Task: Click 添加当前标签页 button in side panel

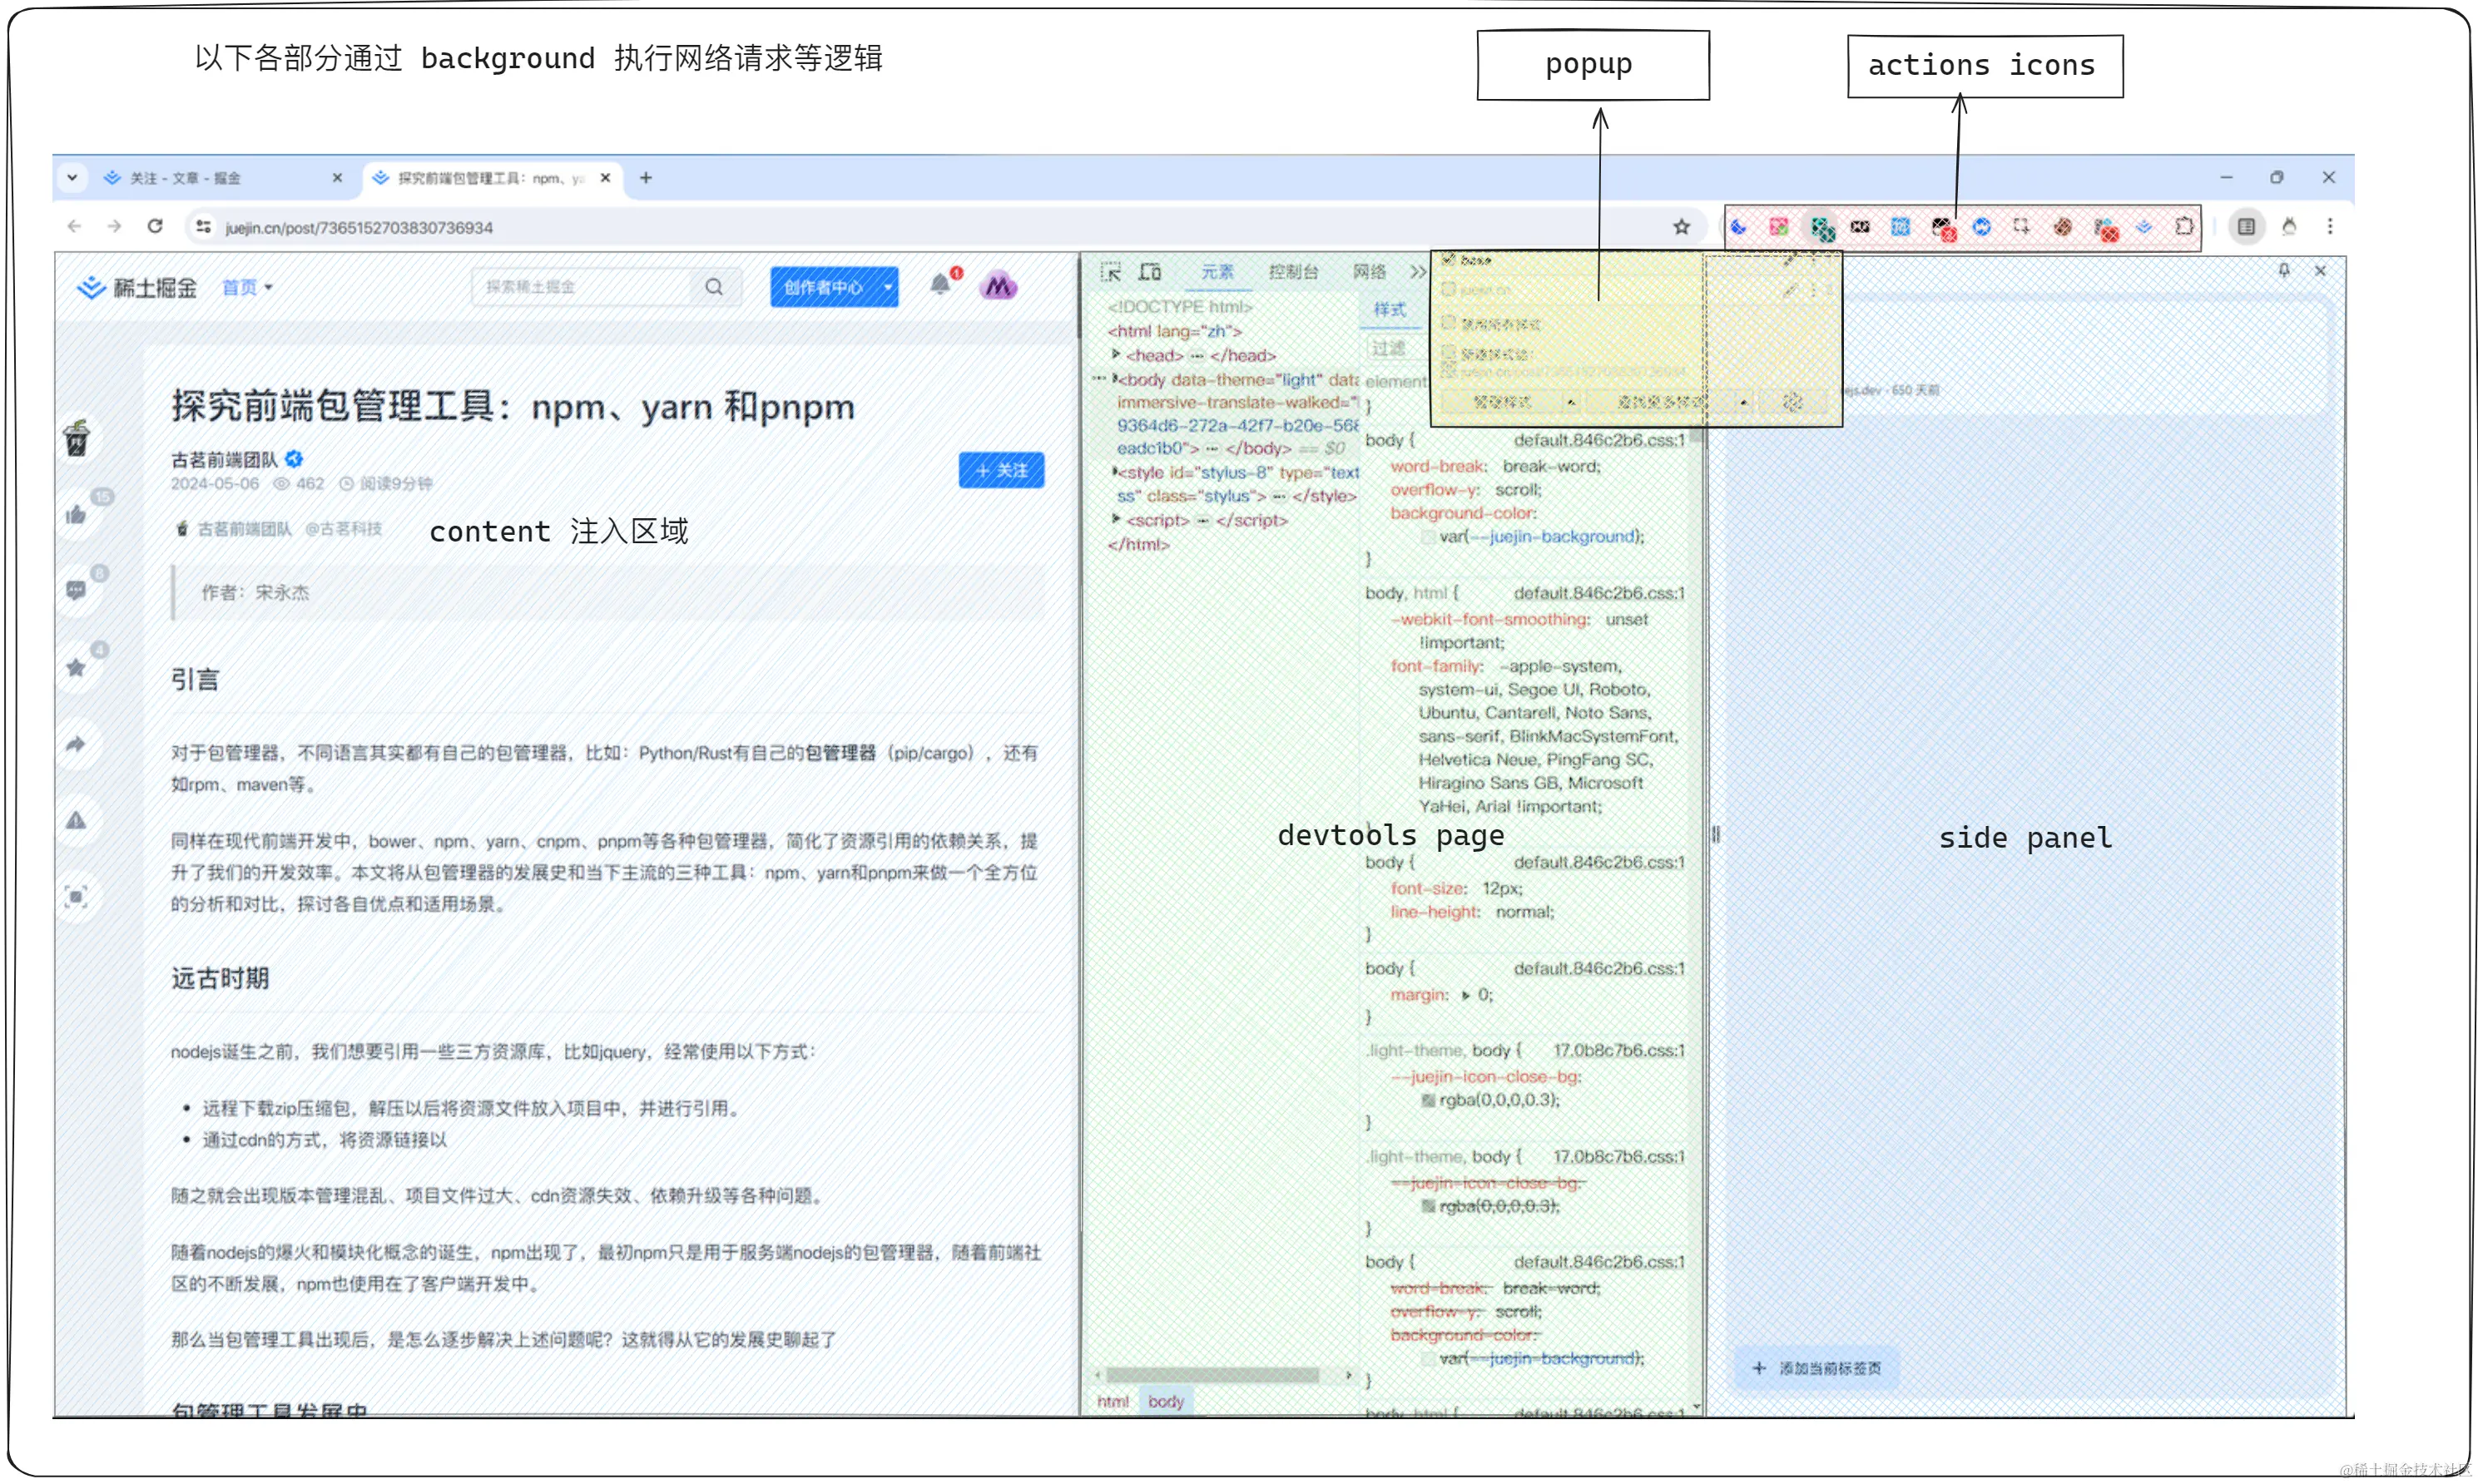Action: [x=1817, y=1368]
